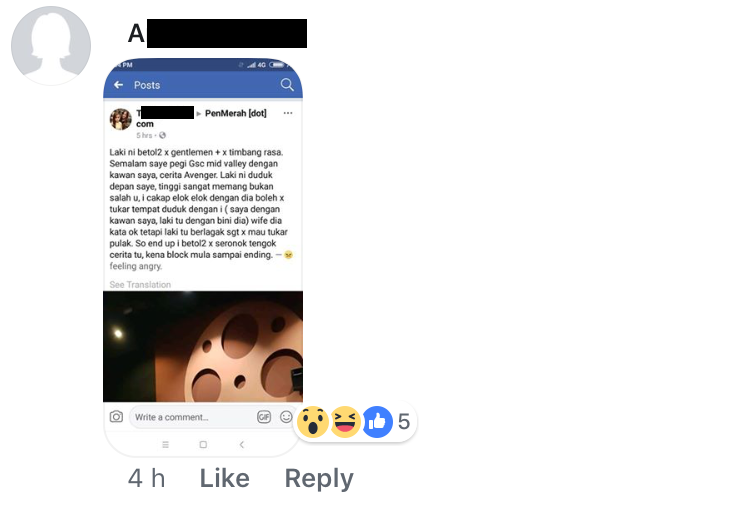The height and width of the screenshot is (508, 737).
Task: Tap the back arrow beside Posts
Action: click(x=118, y=85)
